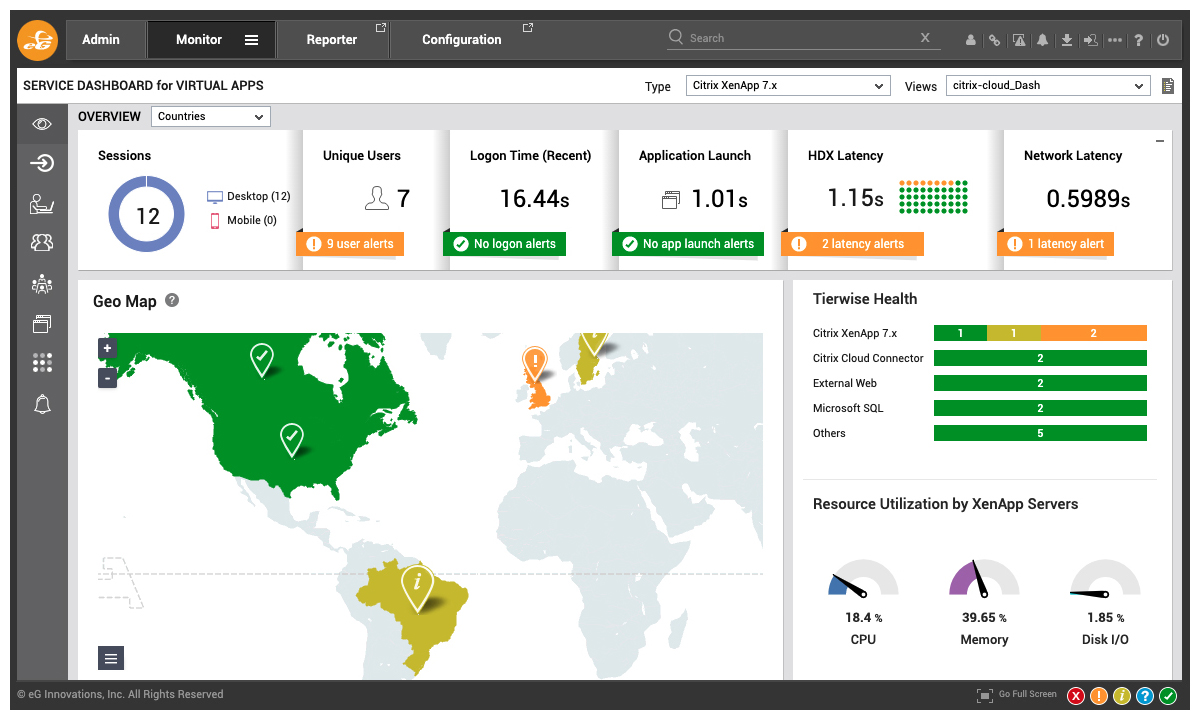Screen dimensions: 1200x720
Task: Open the 1 latency alert badge
Action: pos(1055,244)
